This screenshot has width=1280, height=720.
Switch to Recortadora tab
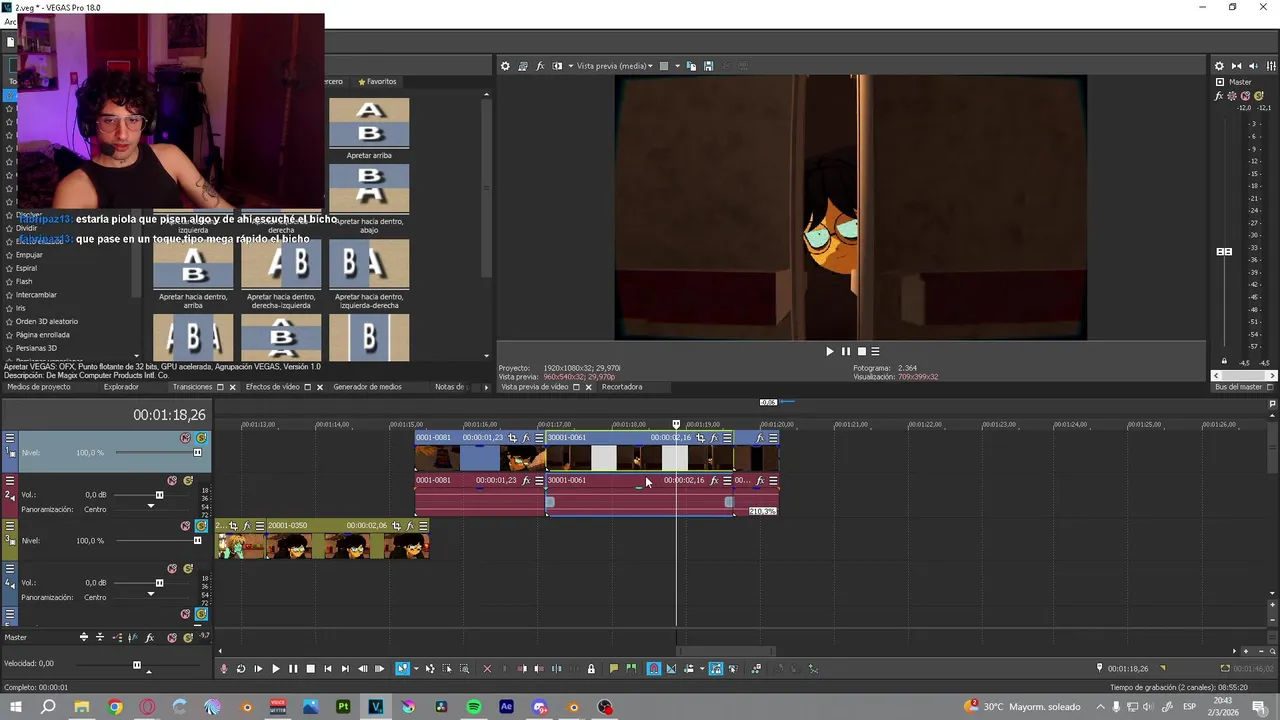(622, 387)
